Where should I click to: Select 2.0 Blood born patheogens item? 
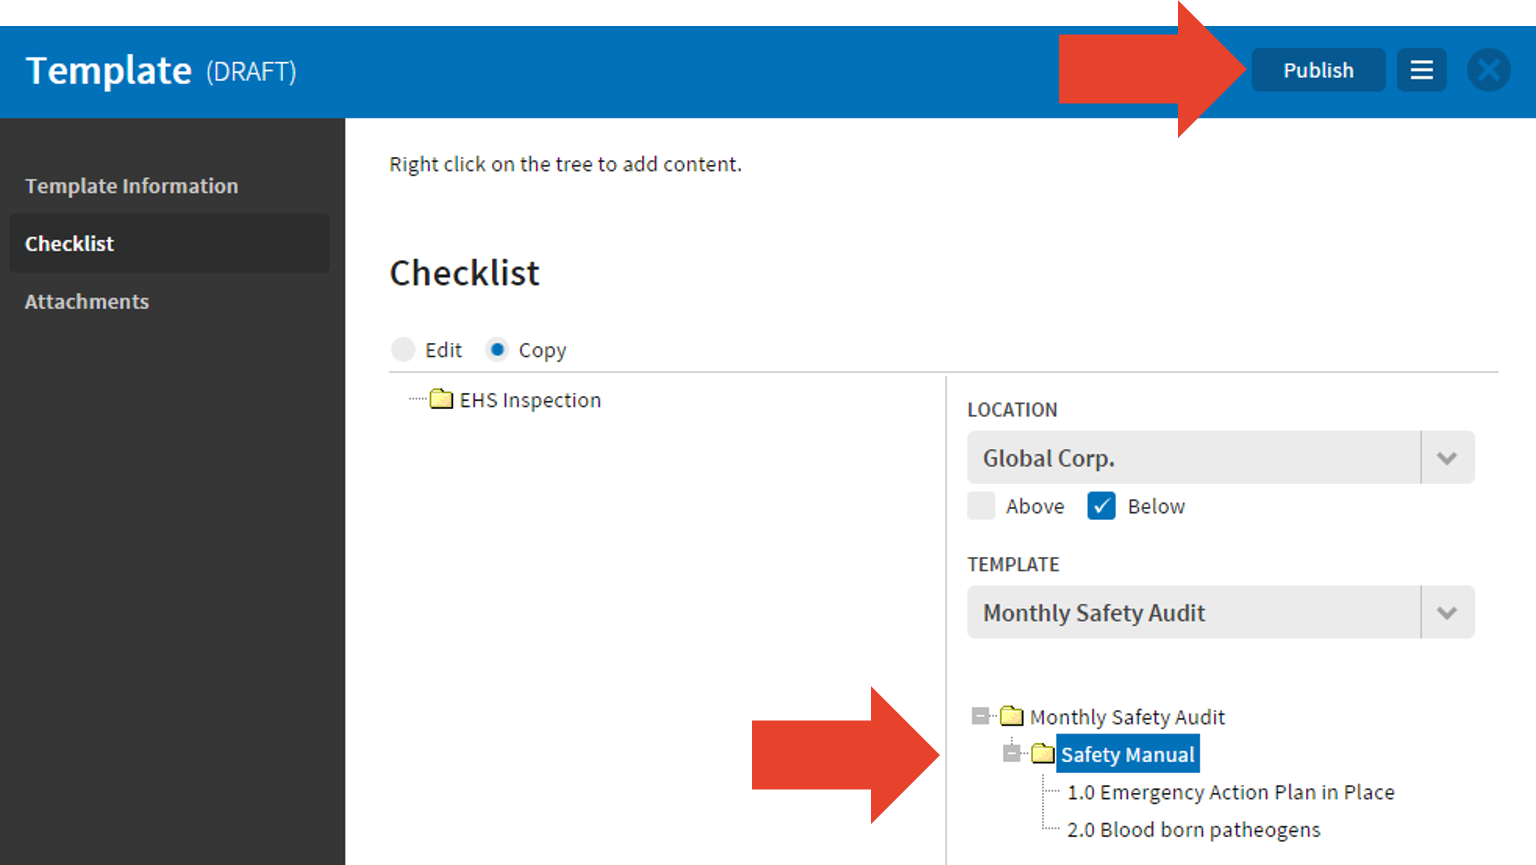pos(1193,830)
